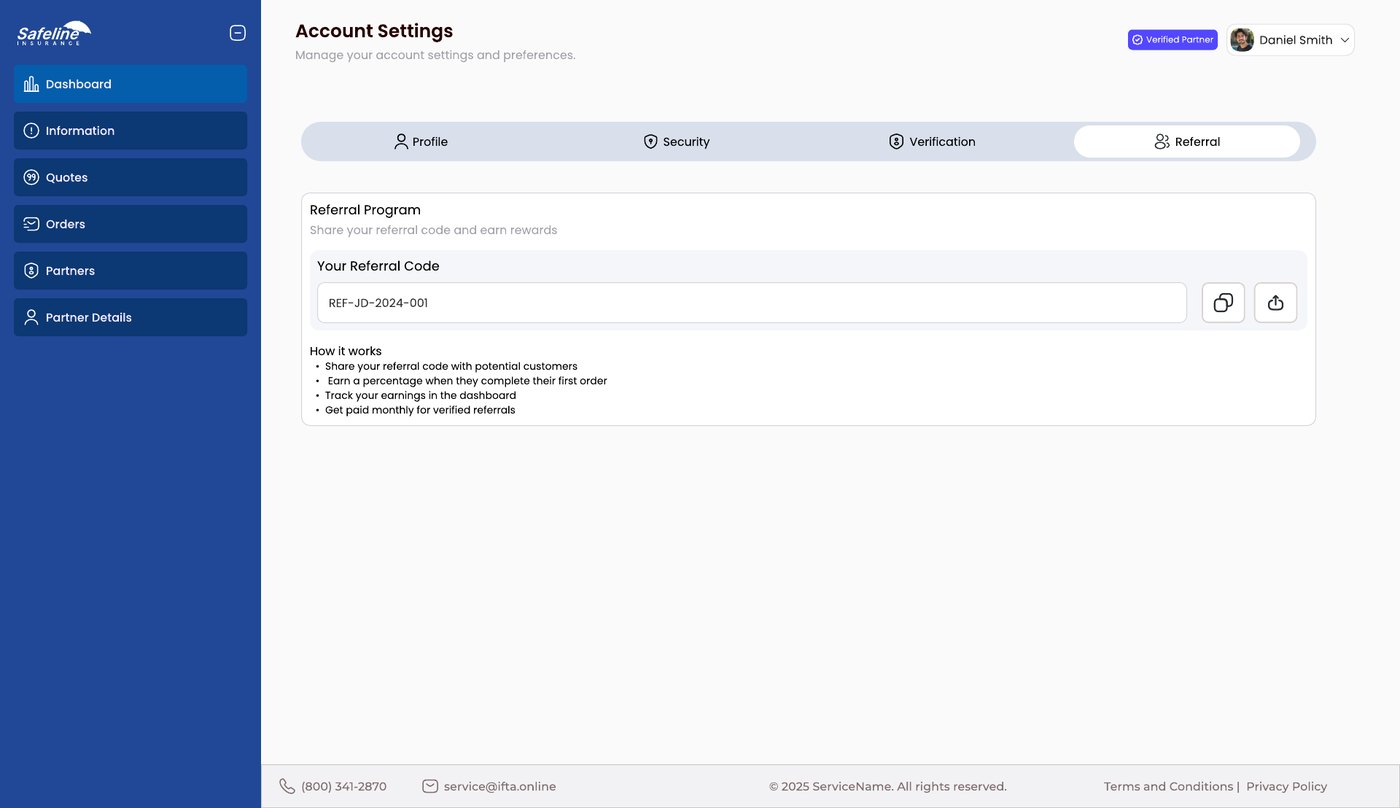1400x808 pixels.
Task: Open the Verification tab
Action: (x=932, y=142)
